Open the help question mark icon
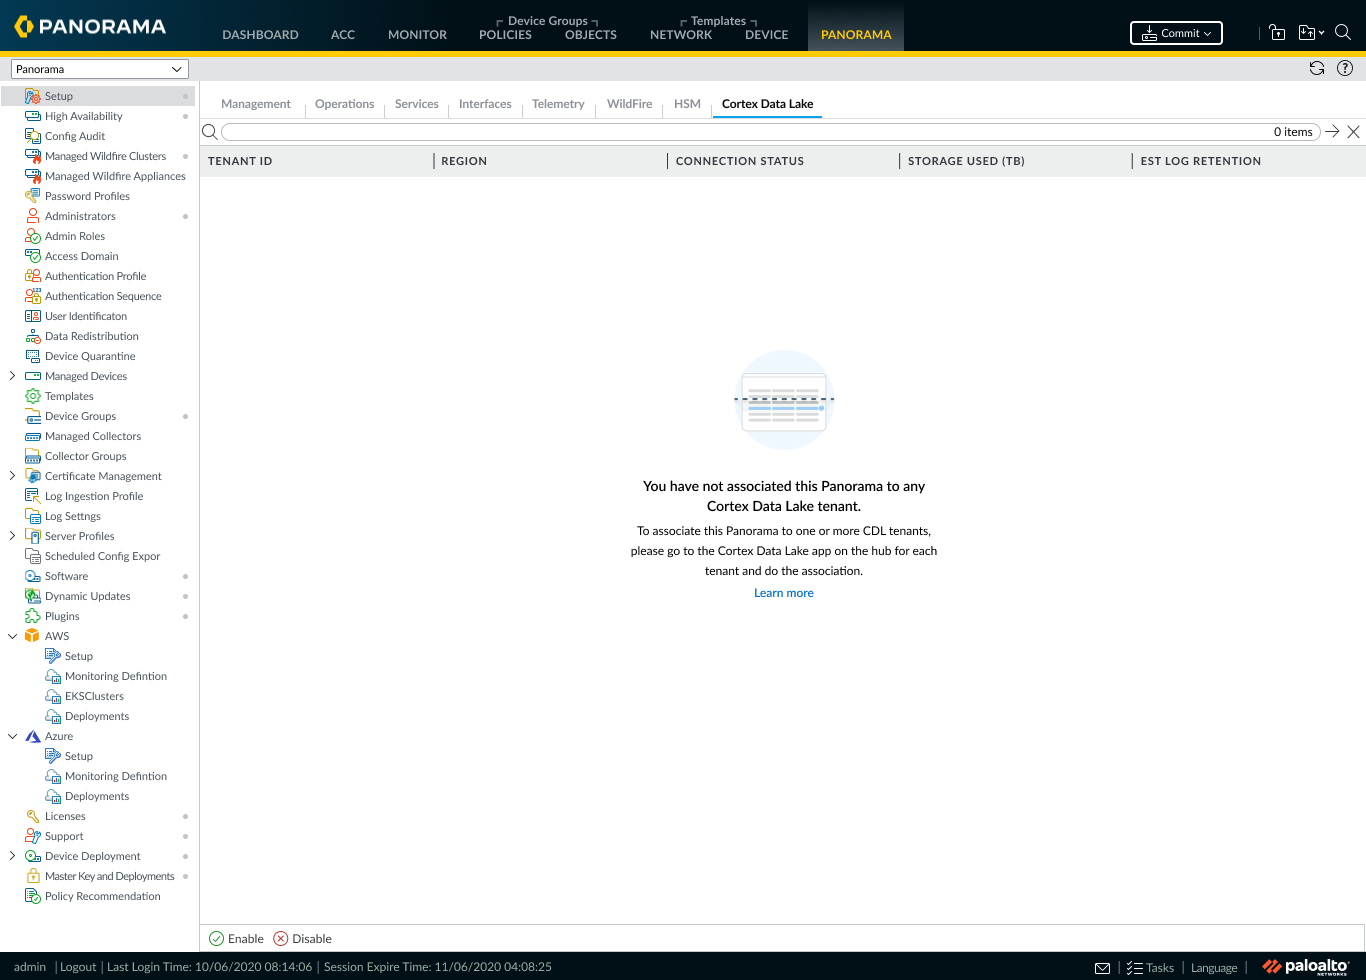 click(x=1345, y=68)
